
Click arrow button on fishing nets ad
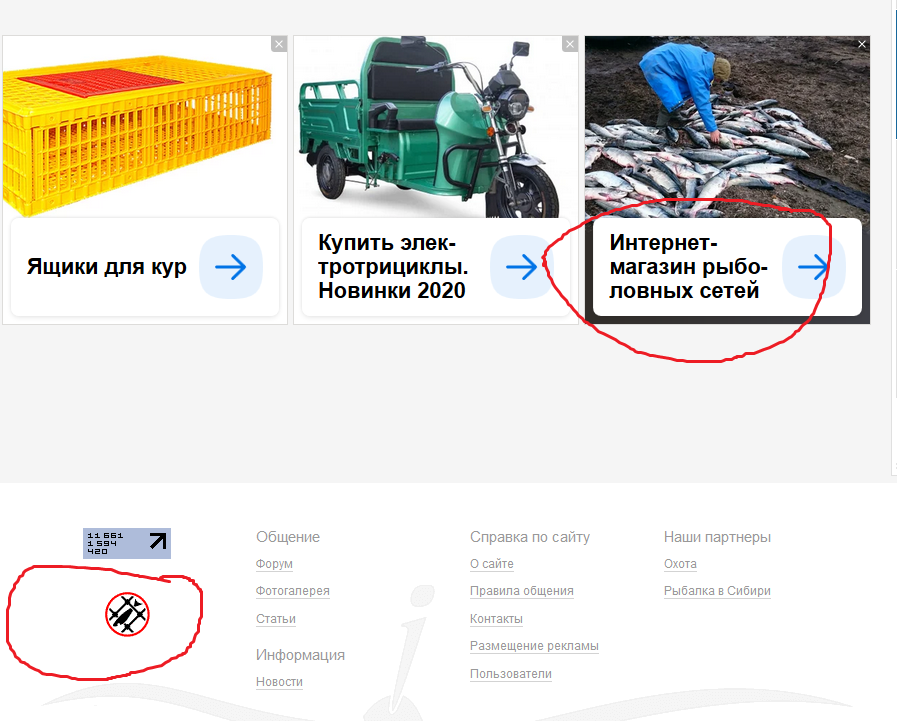(812, 268)
